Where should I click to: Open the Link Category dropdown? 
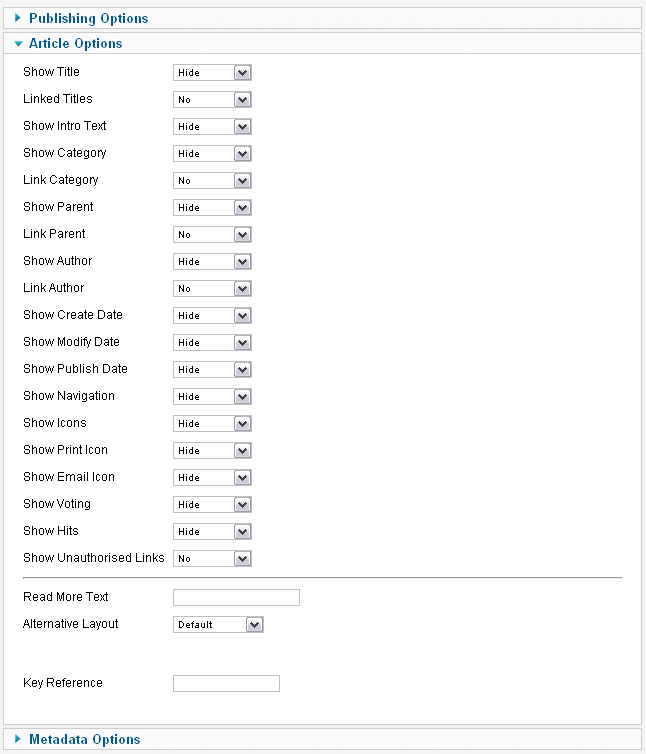pos(212,180)
